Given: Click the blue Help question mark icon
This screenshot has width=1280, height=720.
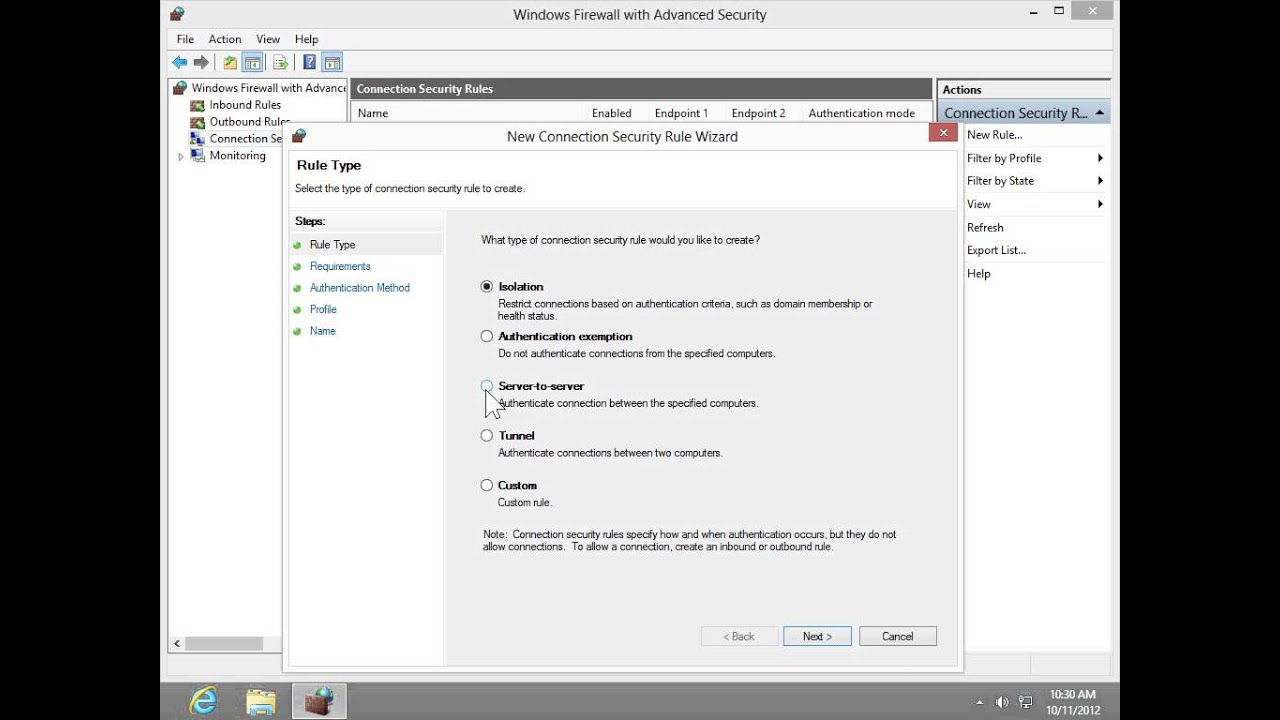Looking at the screenshot, I should click(309, 62).
